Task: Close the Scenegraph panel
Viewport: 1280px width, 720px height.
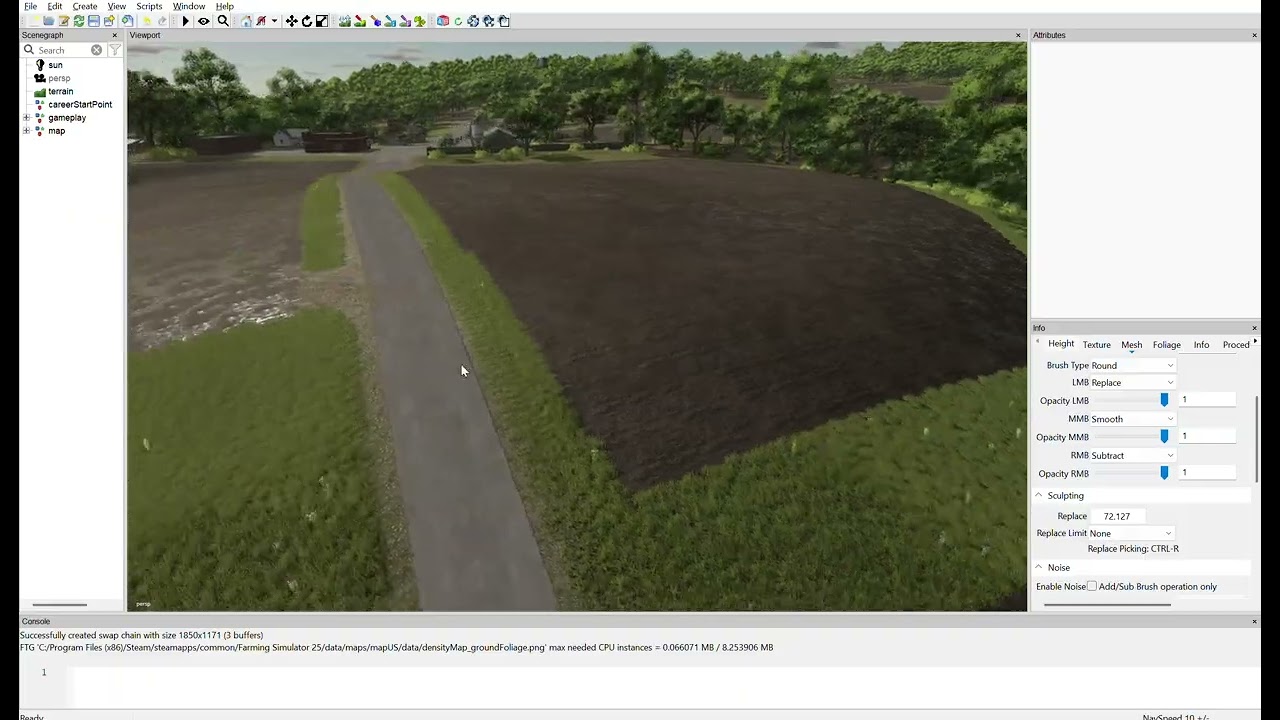Action: click(114, 35)
